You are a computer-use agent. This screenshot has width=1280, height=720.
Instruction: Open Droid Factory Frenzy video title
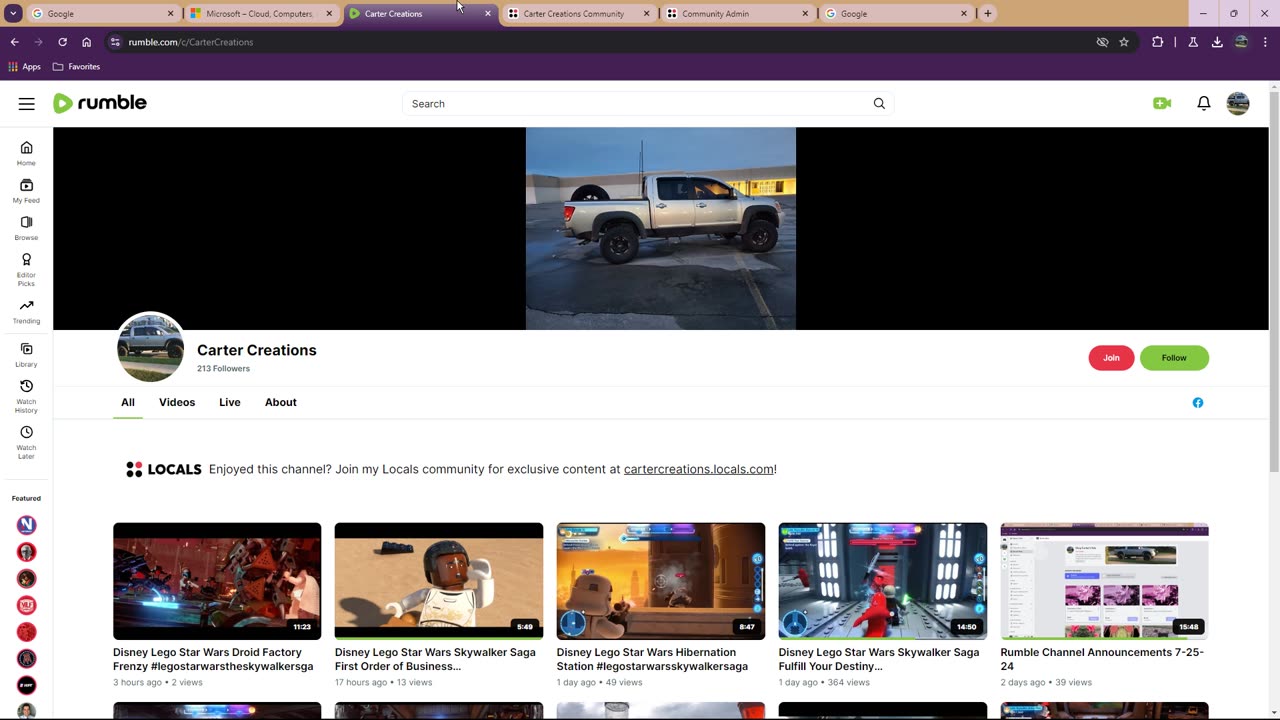pos(213,659)
